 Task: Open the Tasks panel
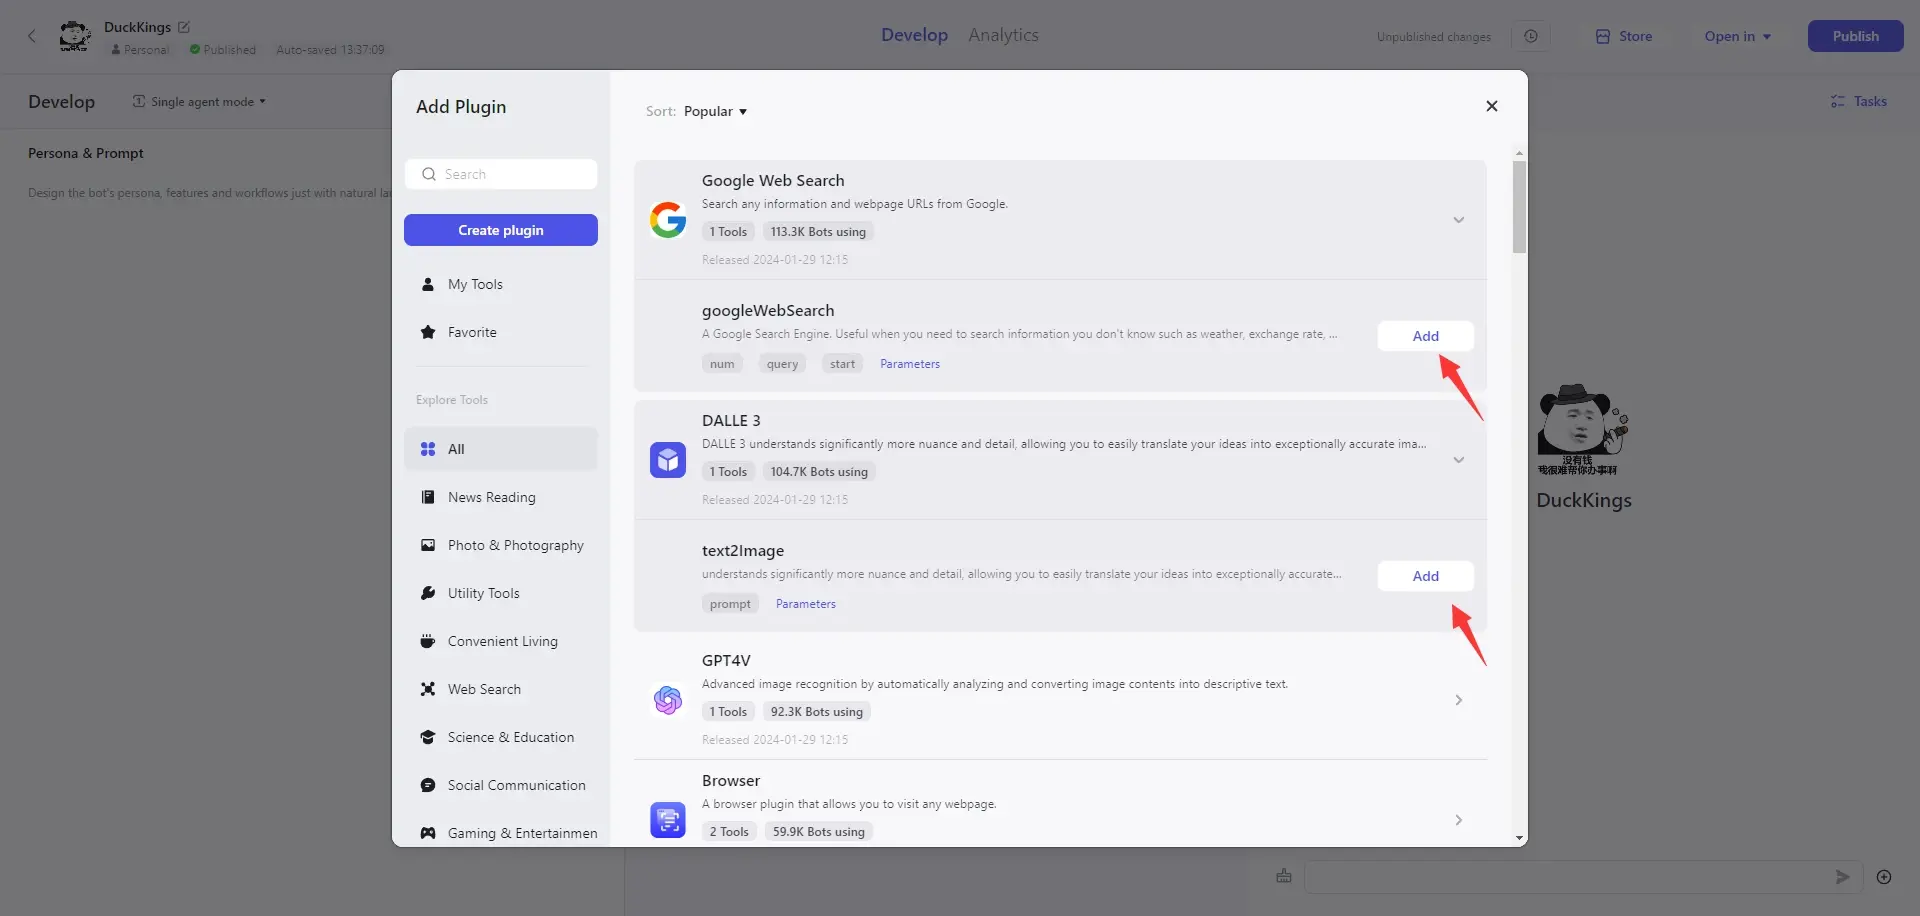(1858, 101)
